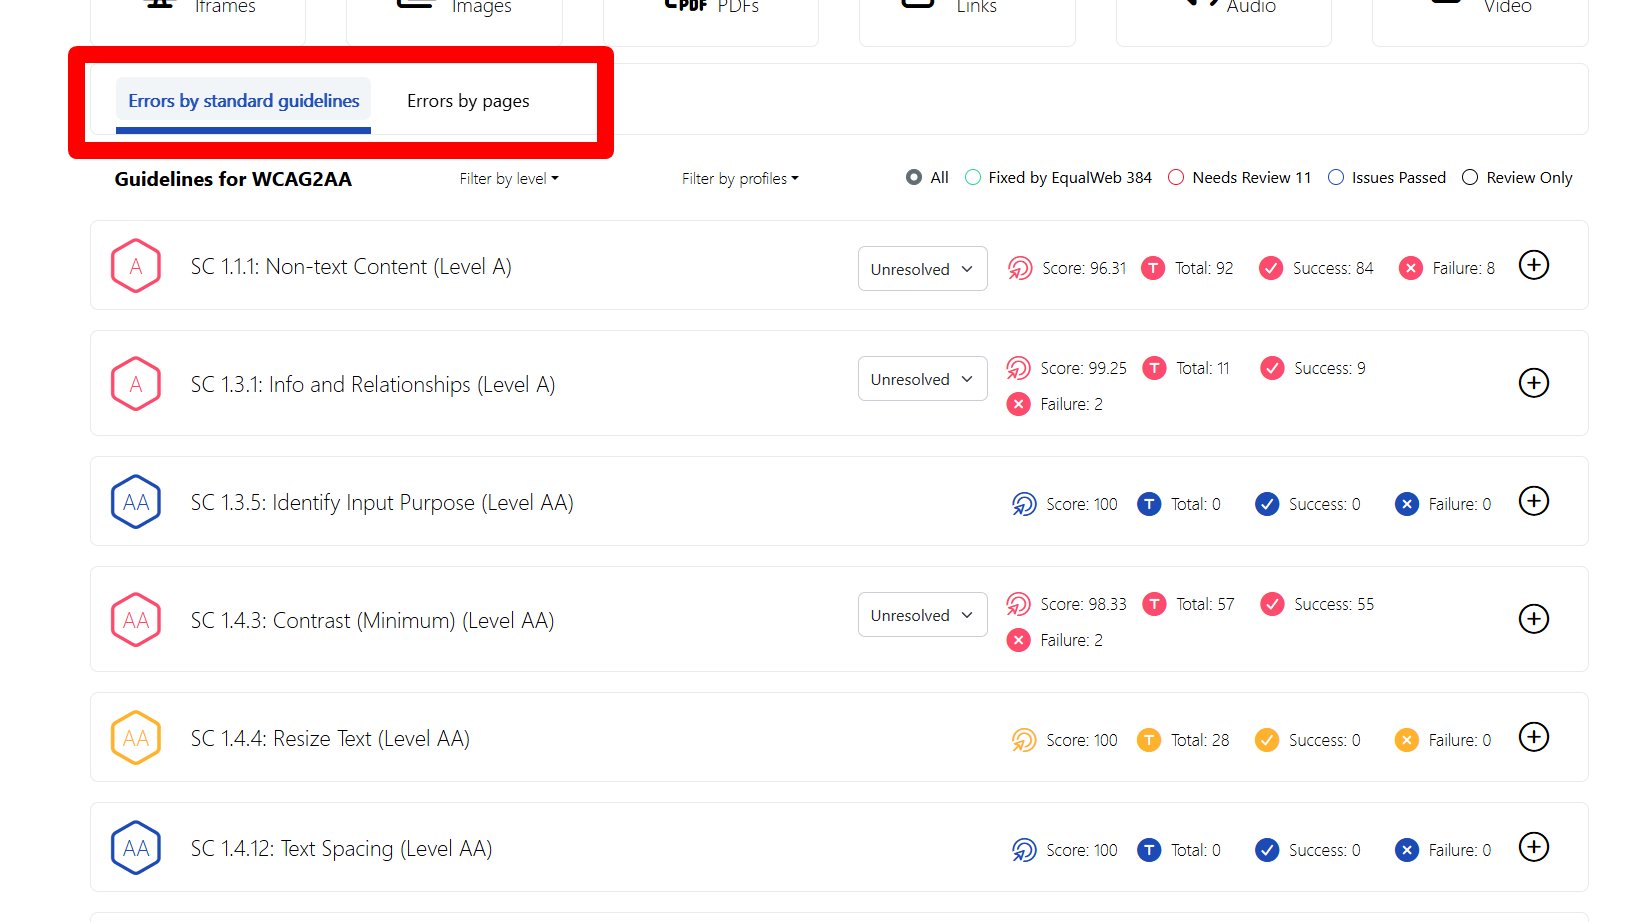1641x922 pixels.
Task: Click the blue AA hexagon for SC 1.3.5
Action: (136, 502)
